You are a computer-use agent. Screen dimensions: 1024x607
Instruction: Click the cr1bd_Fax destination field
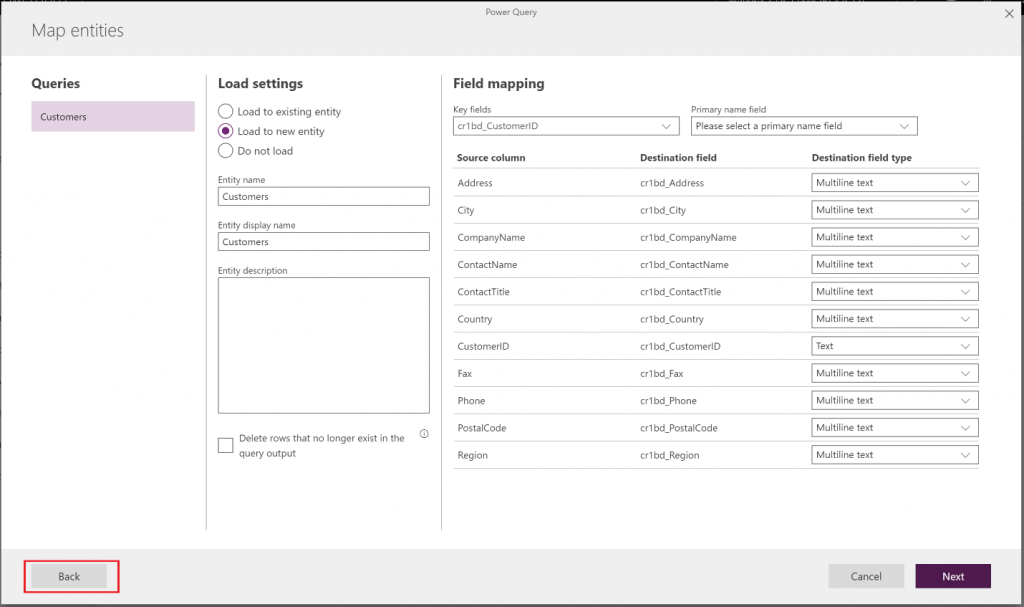pos(662,374)
